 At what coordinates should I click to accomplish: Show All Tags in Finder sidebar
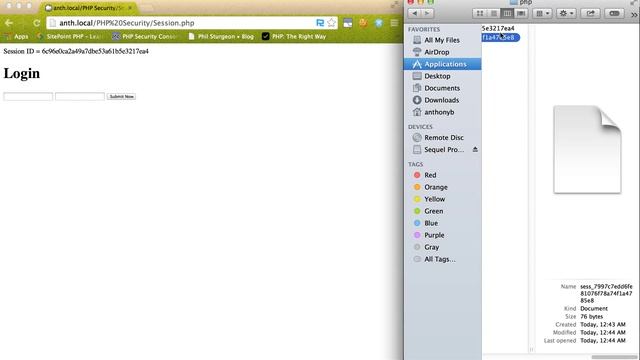coord(442,259)
